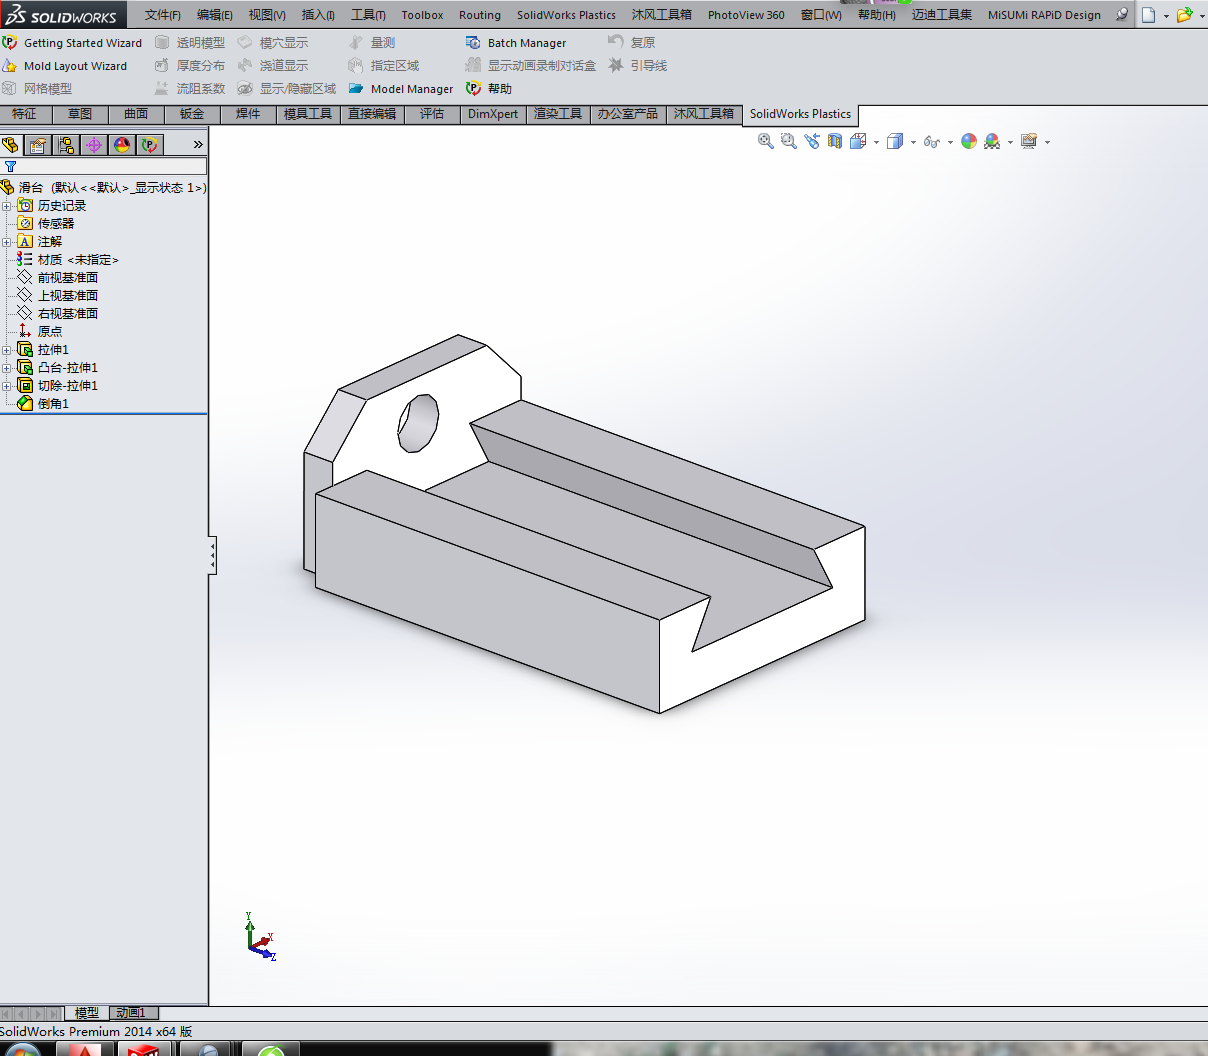The image size is (1208, 1056).
Task: Click the Model Manager icon
Action: tap(356, 89)
